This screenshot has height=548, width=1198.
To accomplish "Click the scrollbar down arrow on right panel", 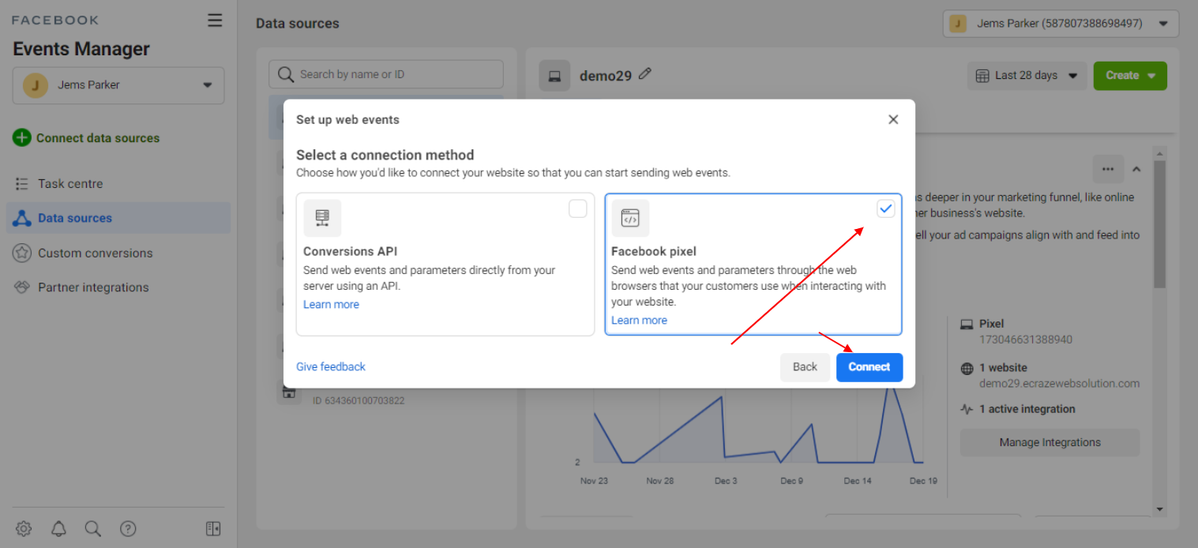I will [1160, 509].
